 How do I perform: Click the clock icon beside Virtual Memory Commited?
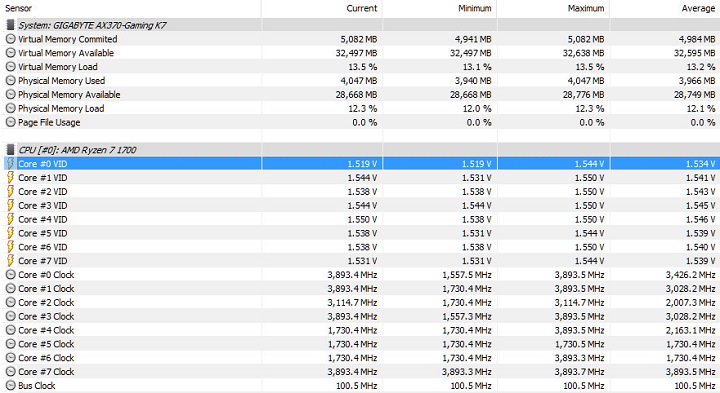tap(10, 39)
